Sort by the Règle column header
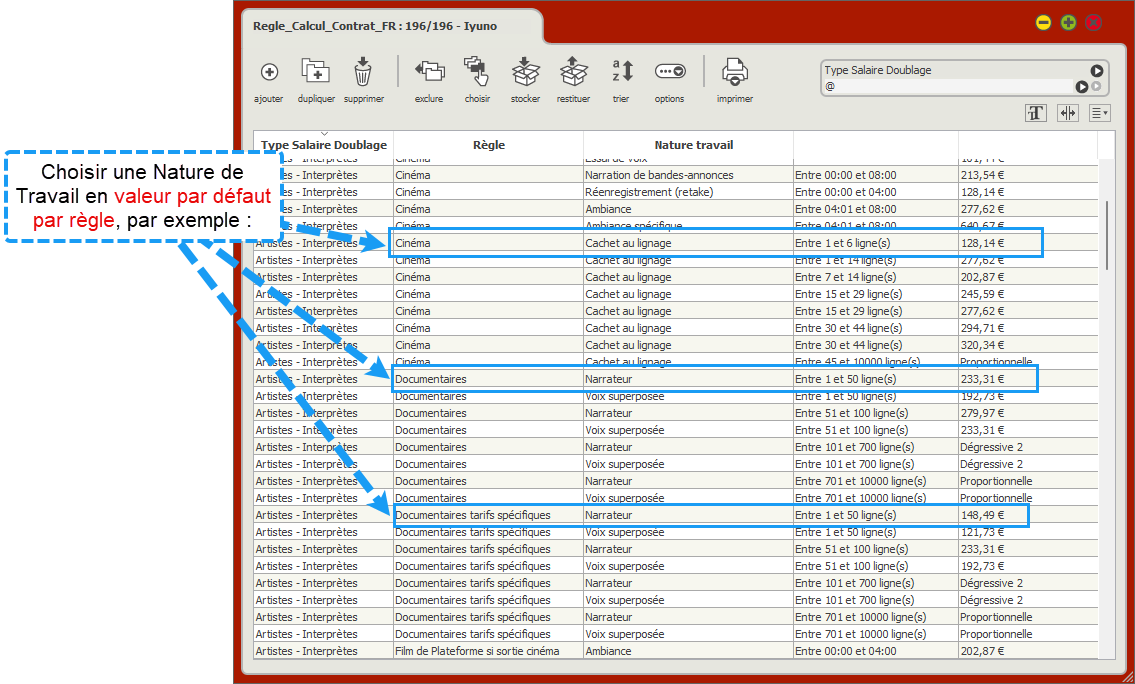 pyautogui.click(x=488, y=145)
